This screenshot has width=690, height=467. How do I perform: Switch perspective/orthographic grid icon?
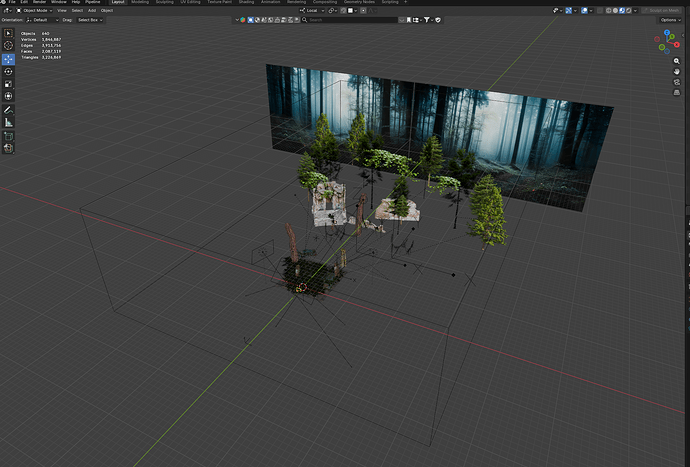(677, 92)
